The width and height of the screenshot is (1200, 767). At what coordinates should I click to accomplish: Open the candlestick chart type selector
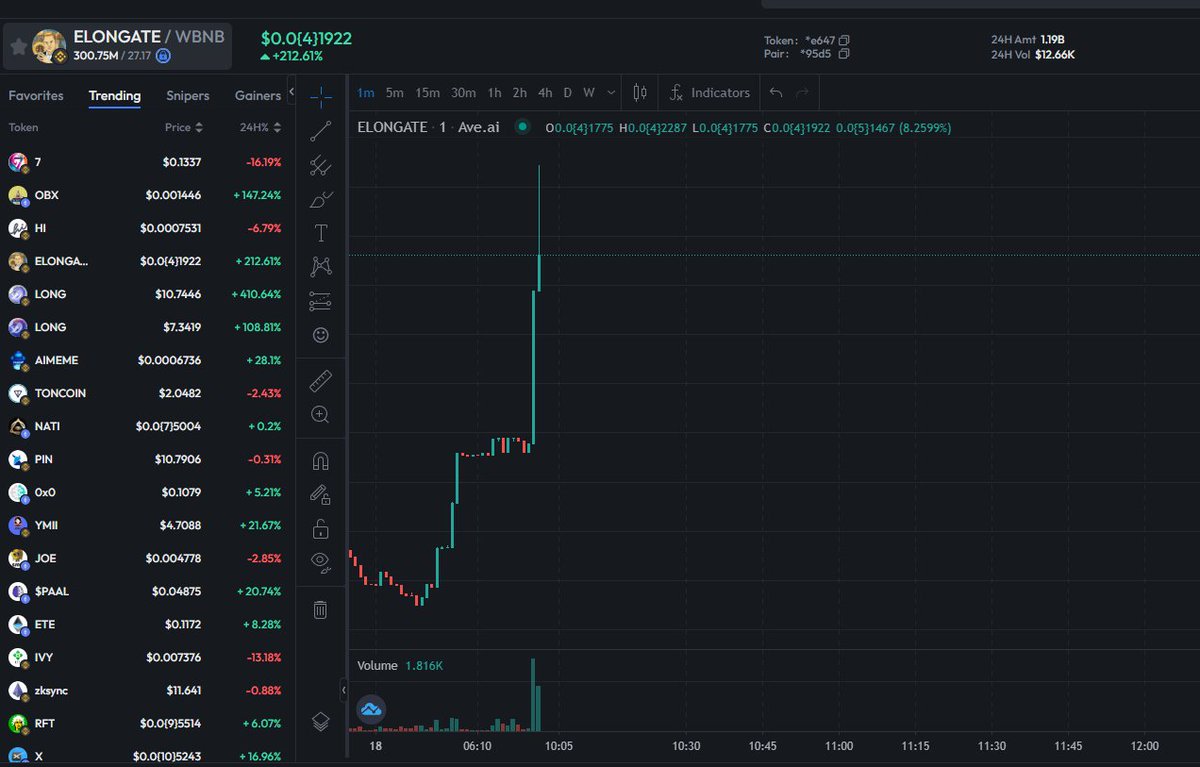click(x=640, y=93)
